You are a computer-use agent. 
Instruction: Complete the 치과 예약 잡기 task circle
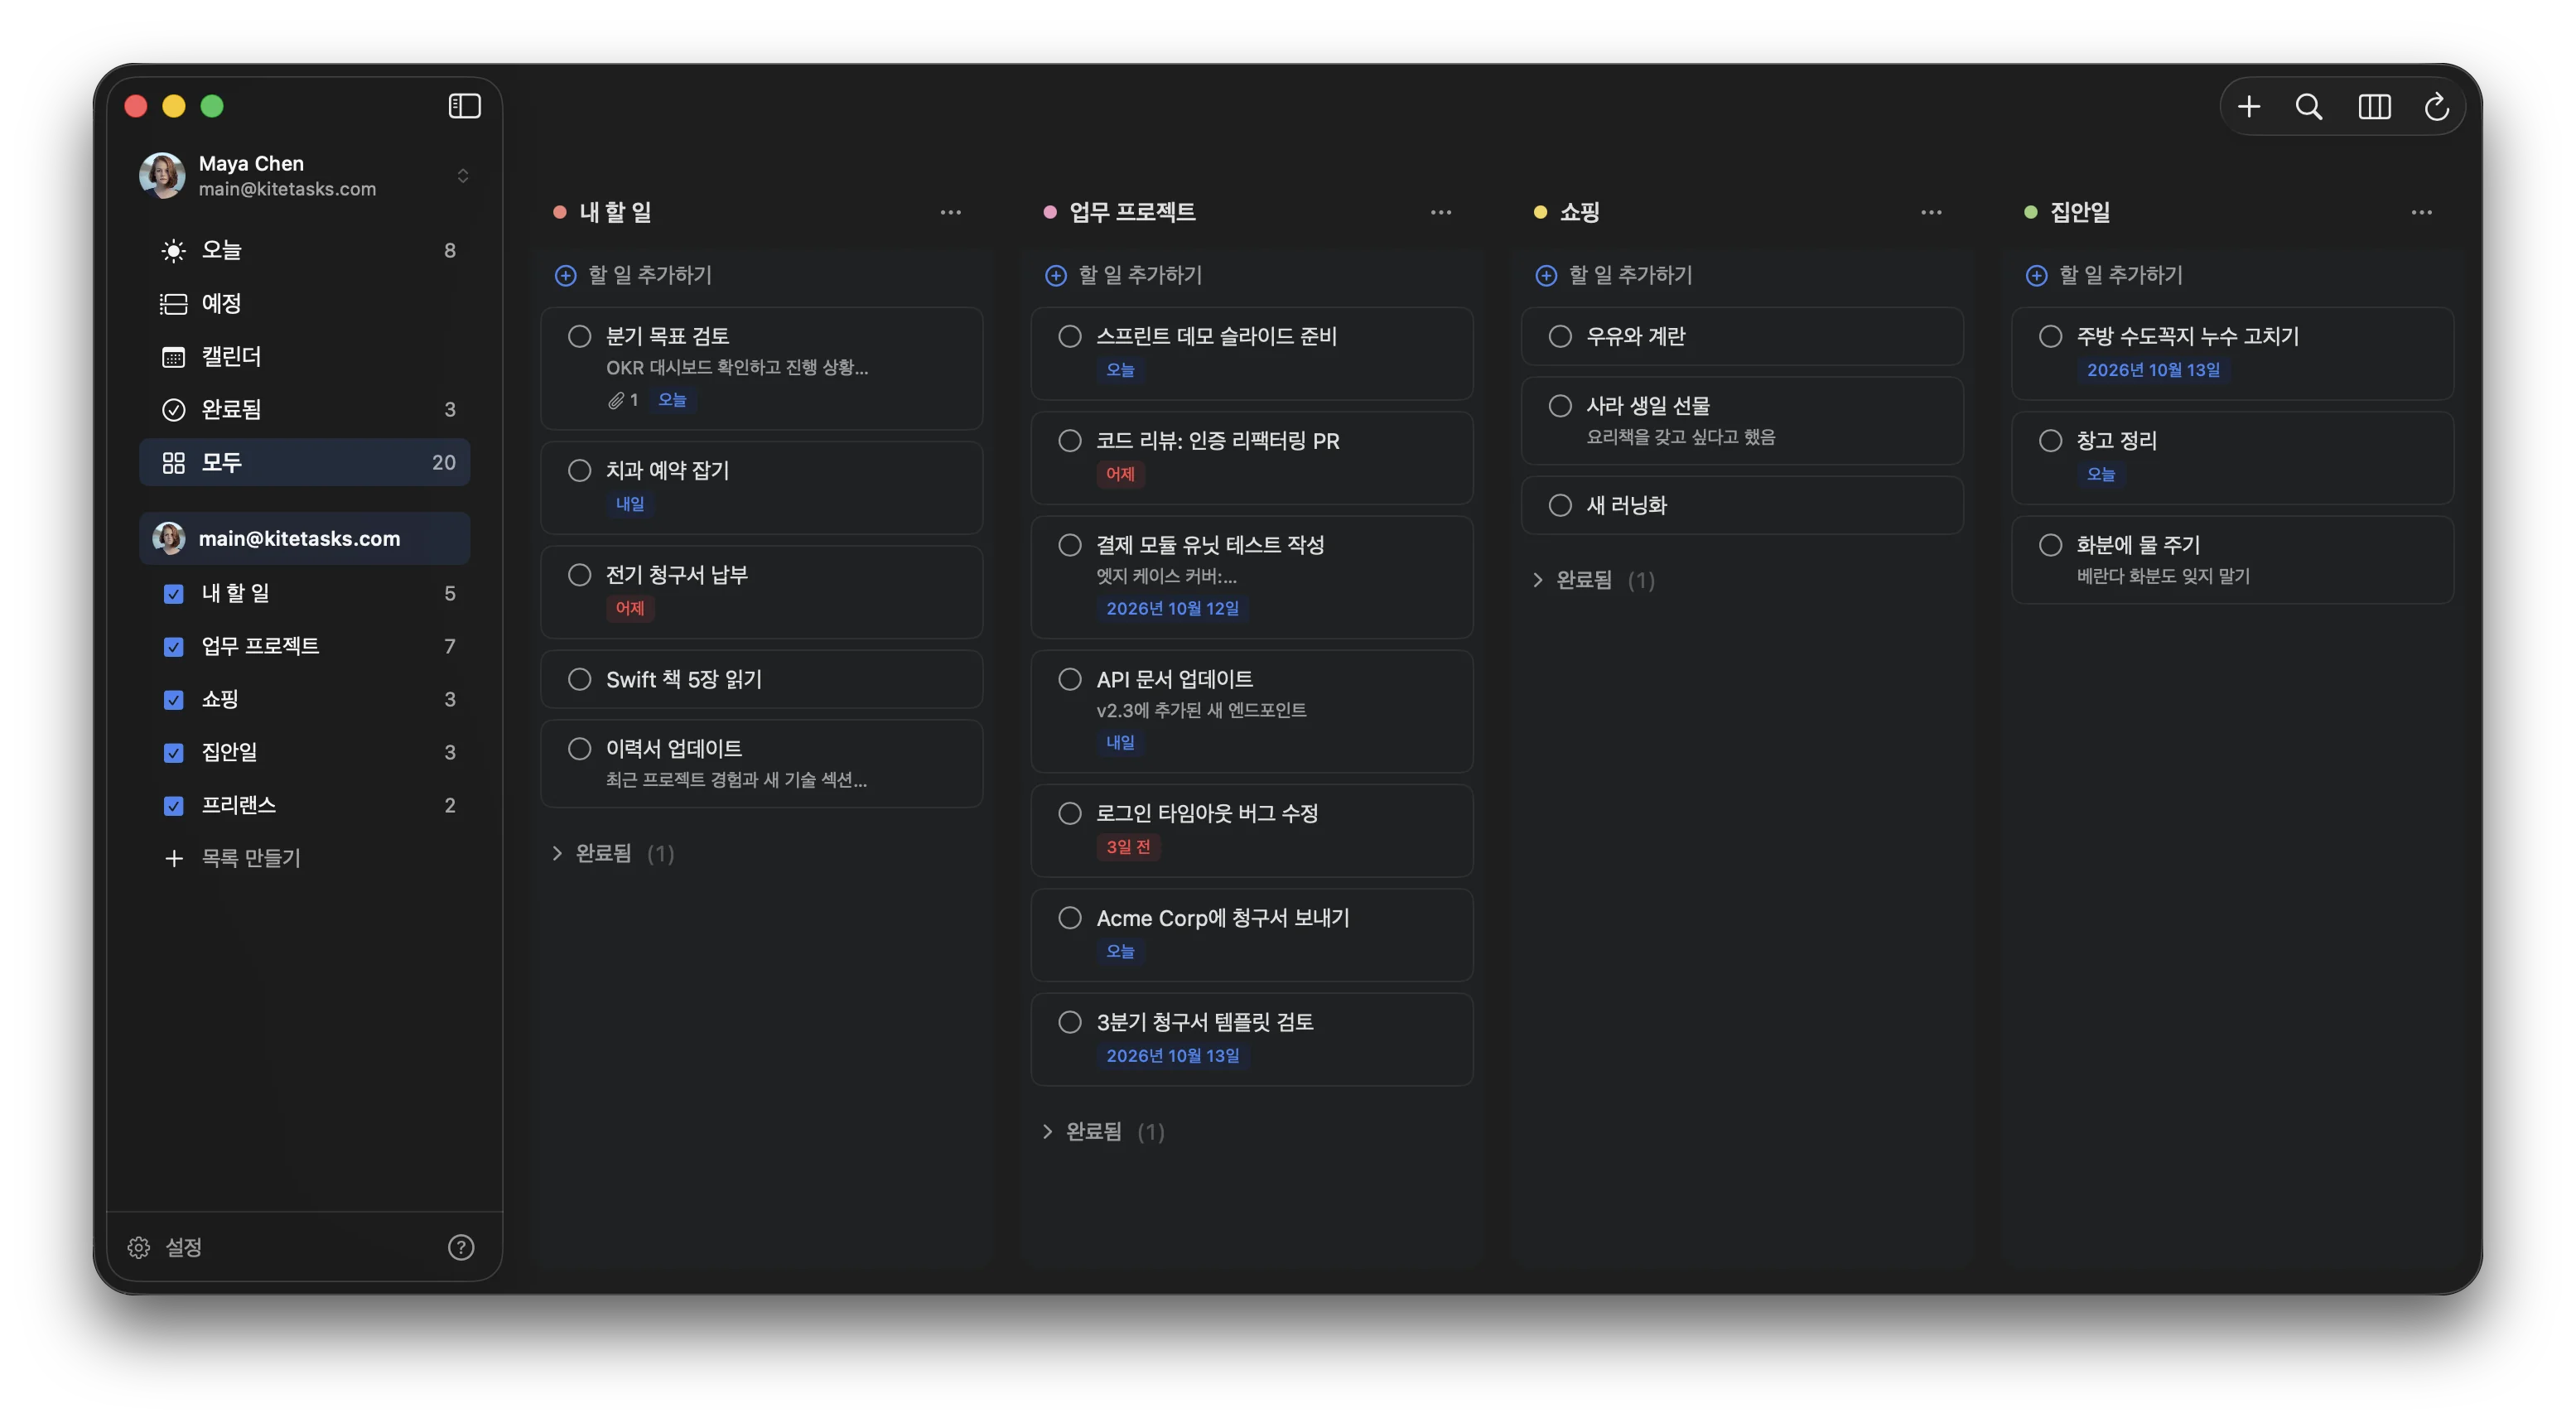(x=579, y=470)
